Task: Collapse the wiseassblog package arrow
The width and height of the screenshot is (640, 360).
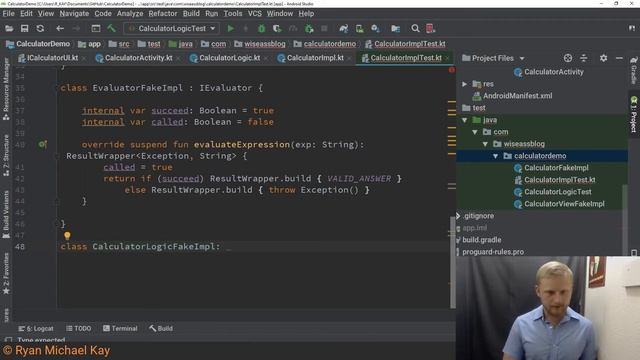Action: 485,144
